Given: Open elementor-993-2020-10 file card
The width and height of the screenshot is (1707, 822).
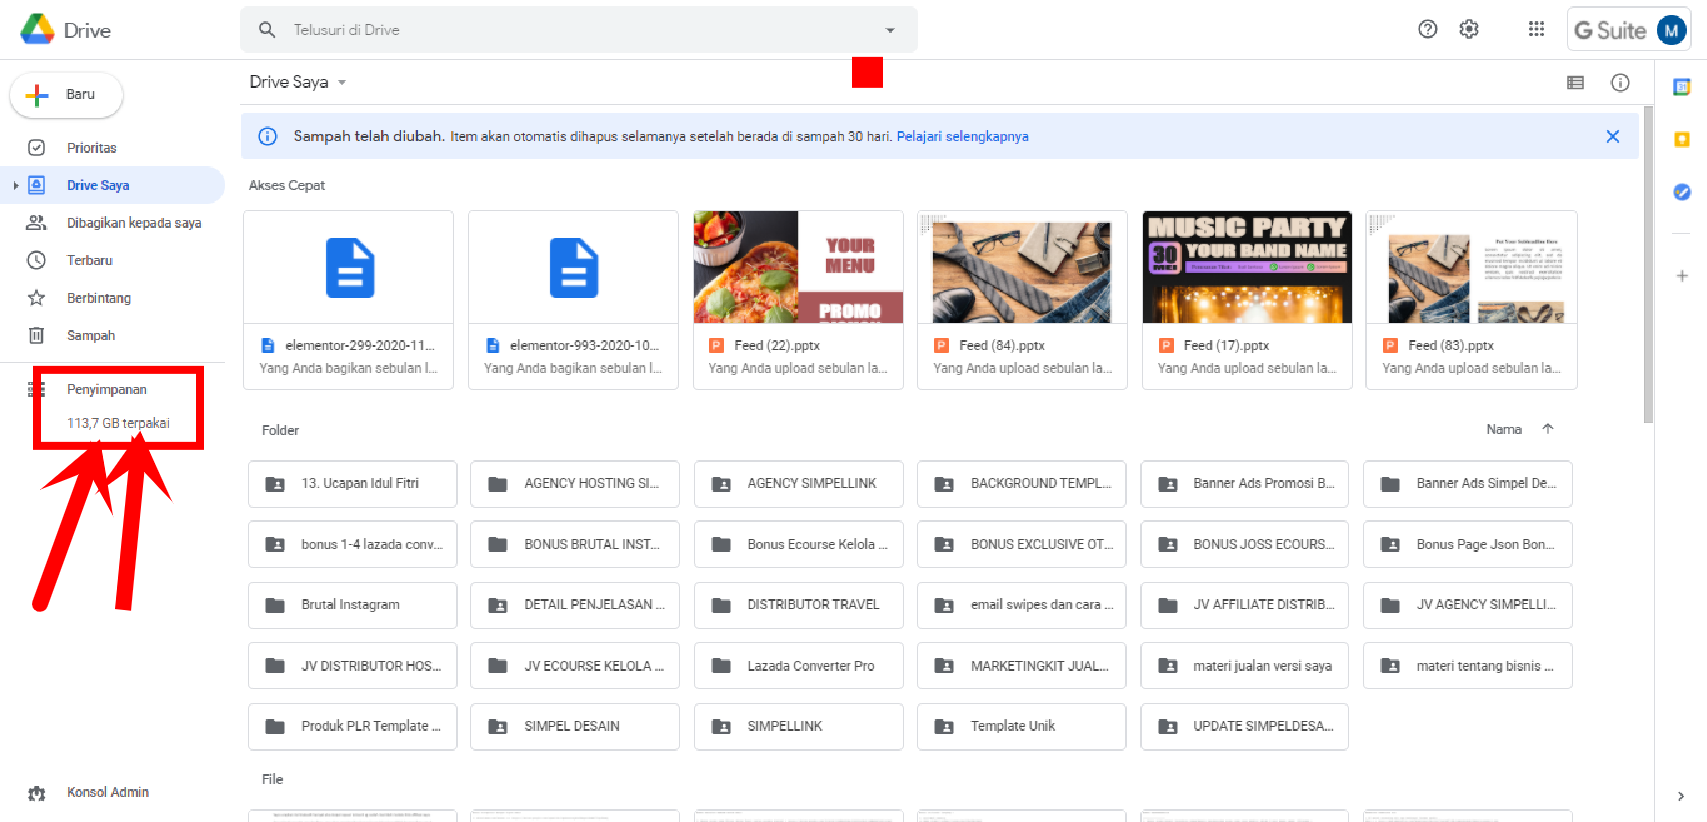Looking at the screenshot, I should click(x=573, y=300).
